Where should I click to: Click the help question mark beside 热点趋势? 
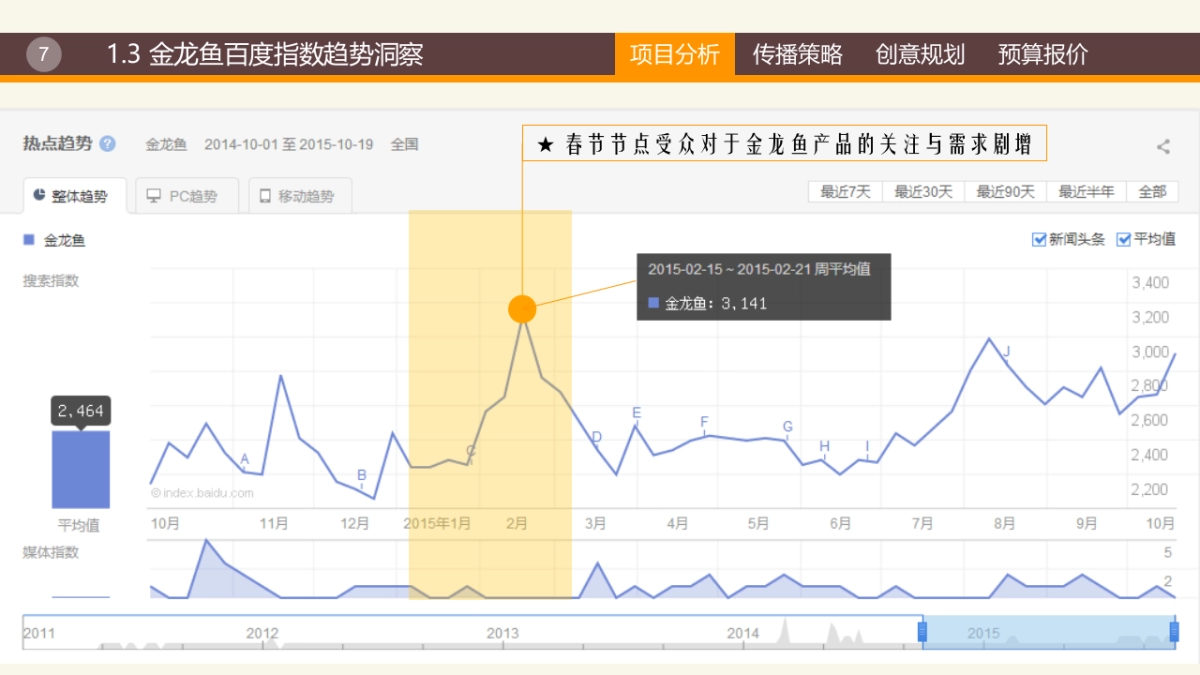coord(107,143)
